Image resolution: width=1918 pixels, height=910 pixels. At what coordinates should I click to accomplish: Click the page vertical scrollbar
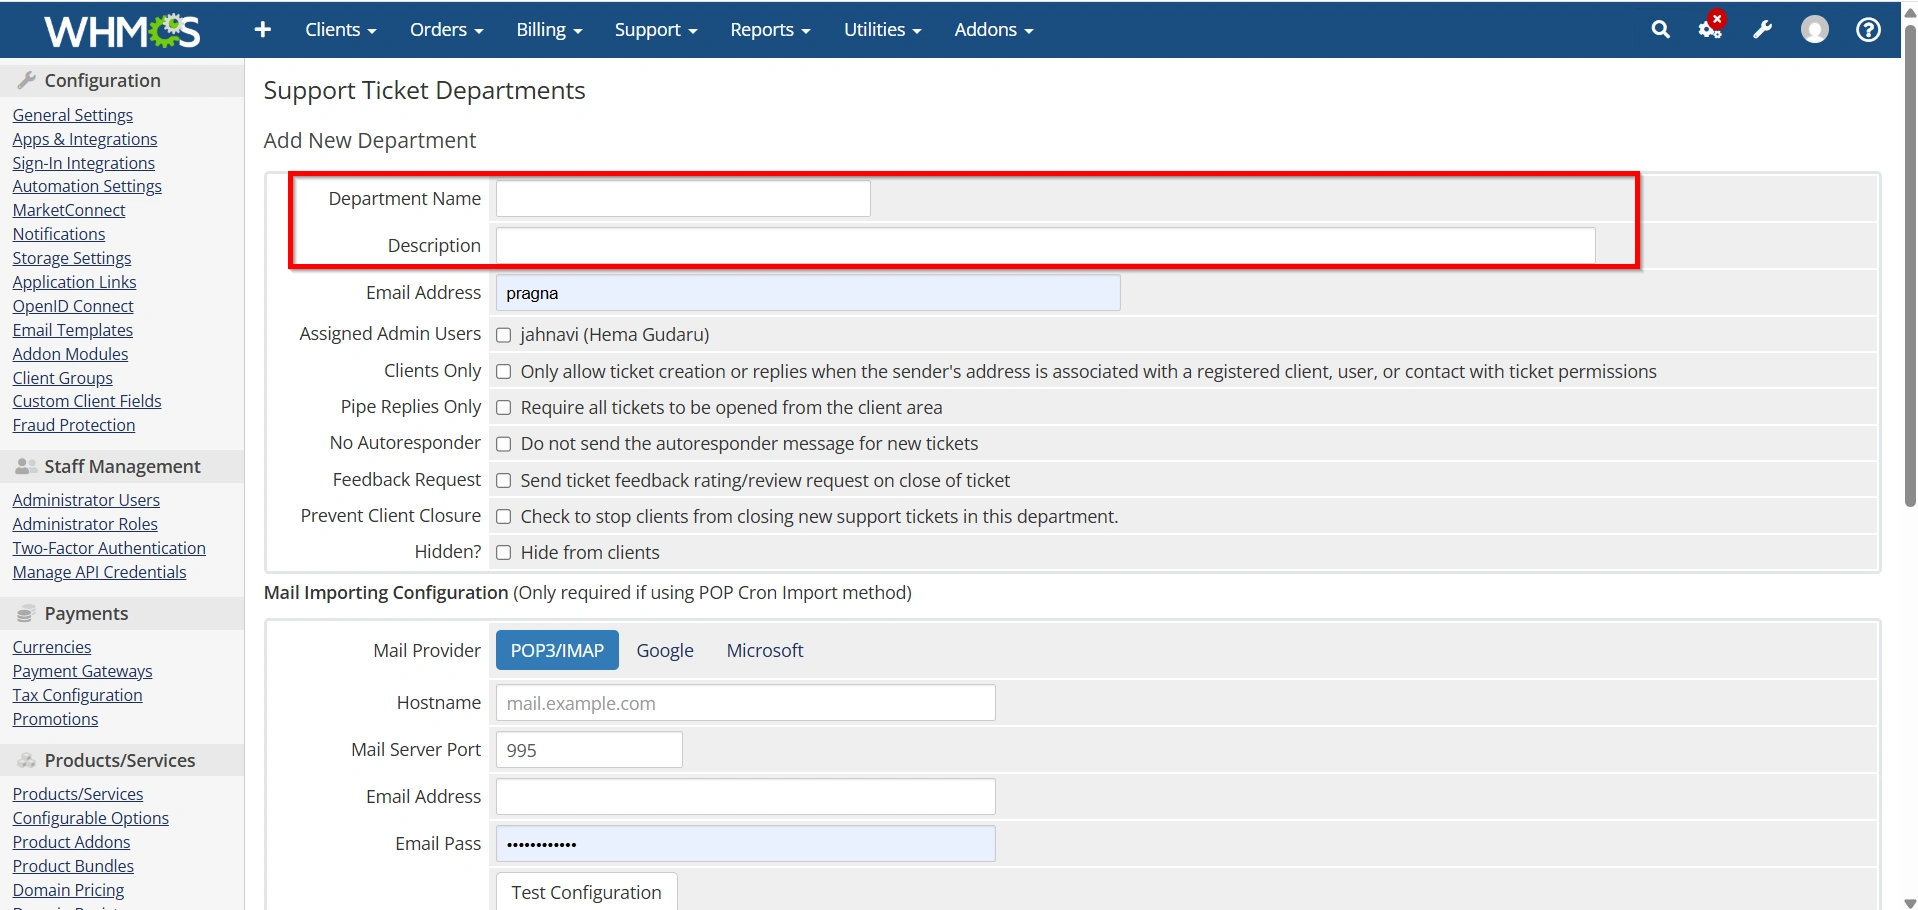[x=1909, y=265]
